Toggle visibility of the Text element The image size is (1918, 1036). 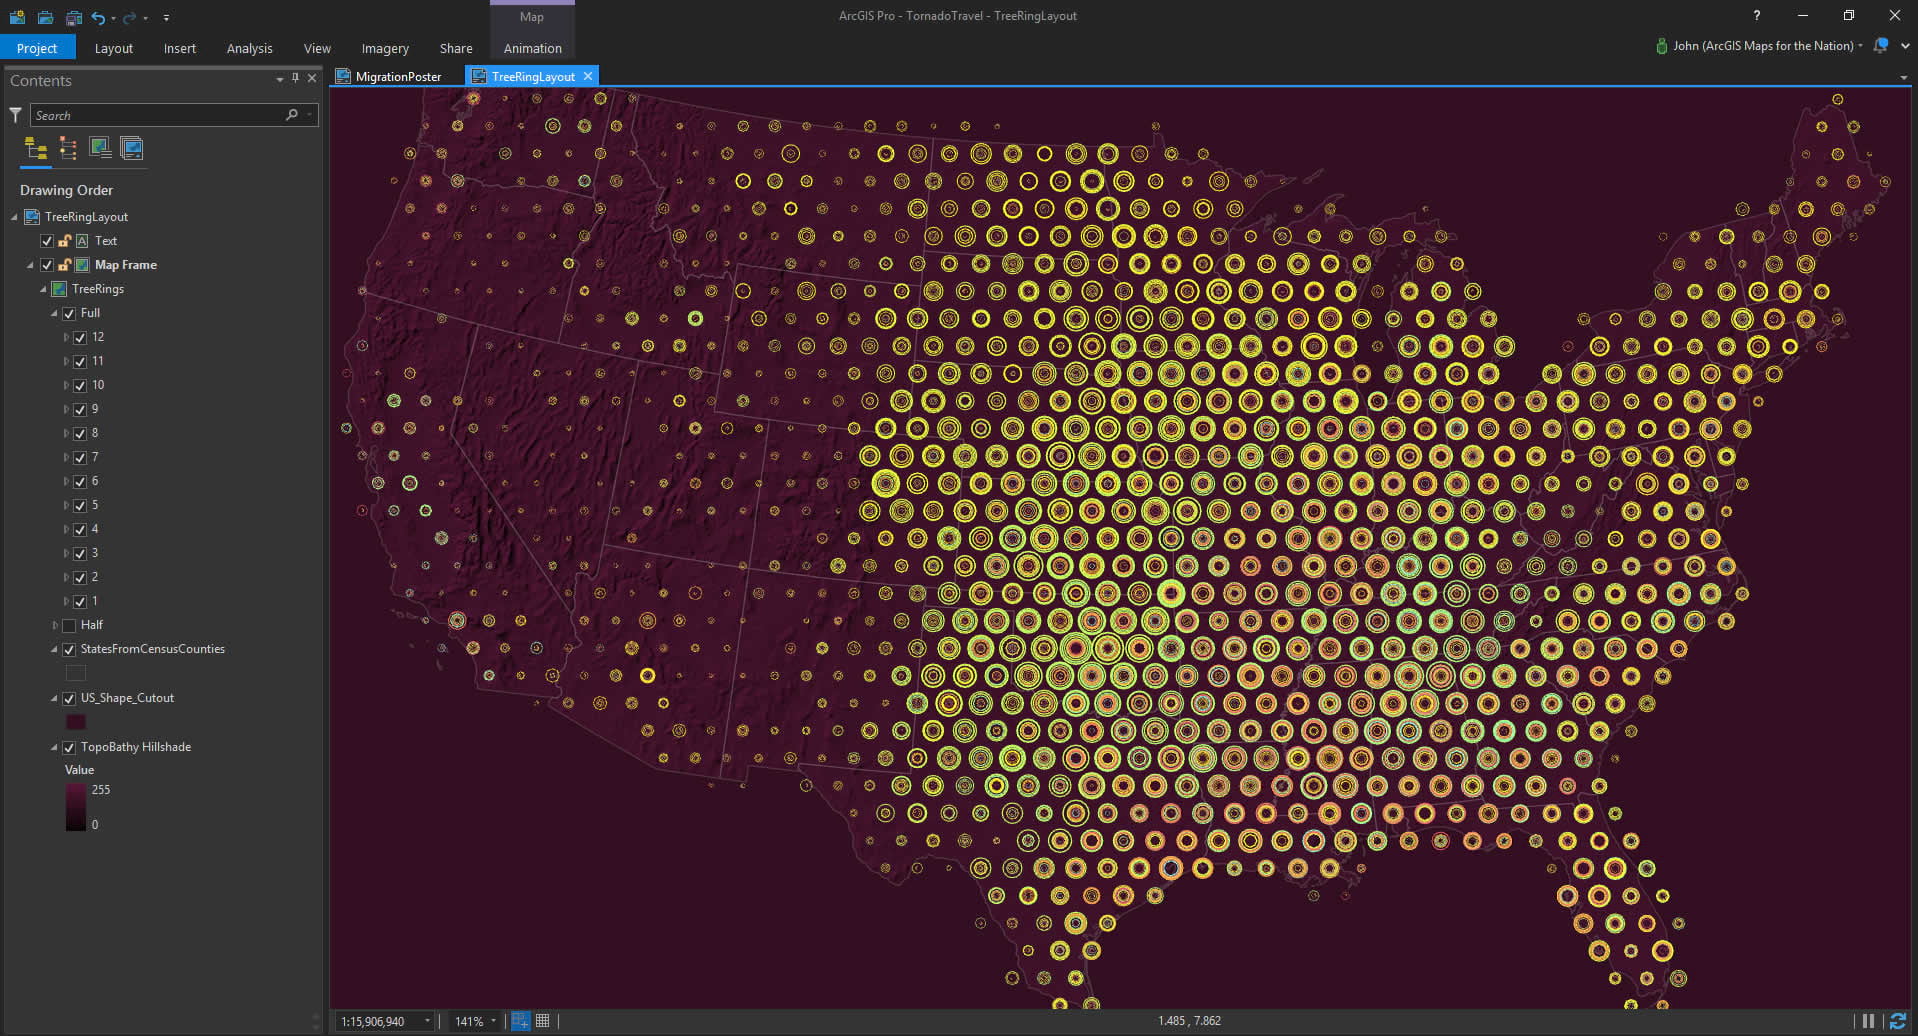click(x=47, y=241)
